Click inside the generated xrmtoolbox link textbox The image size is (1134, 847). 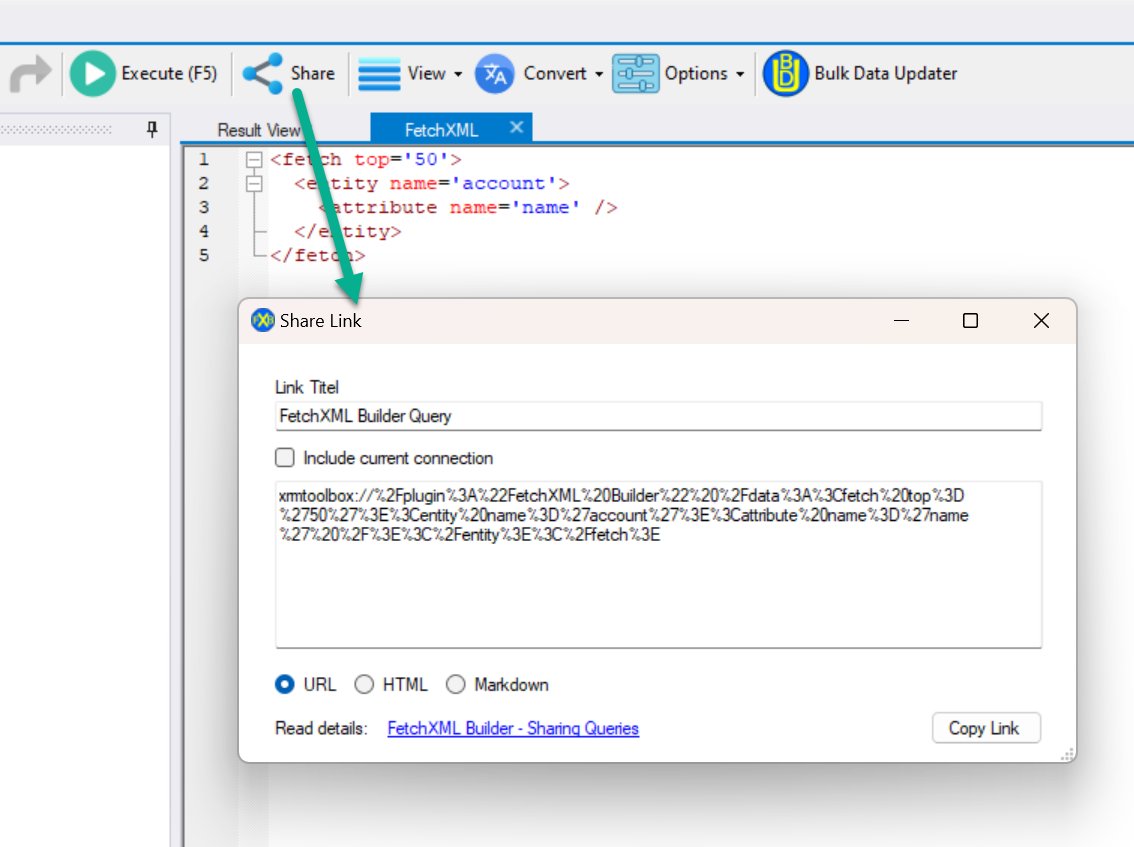[x=658, y=564]
